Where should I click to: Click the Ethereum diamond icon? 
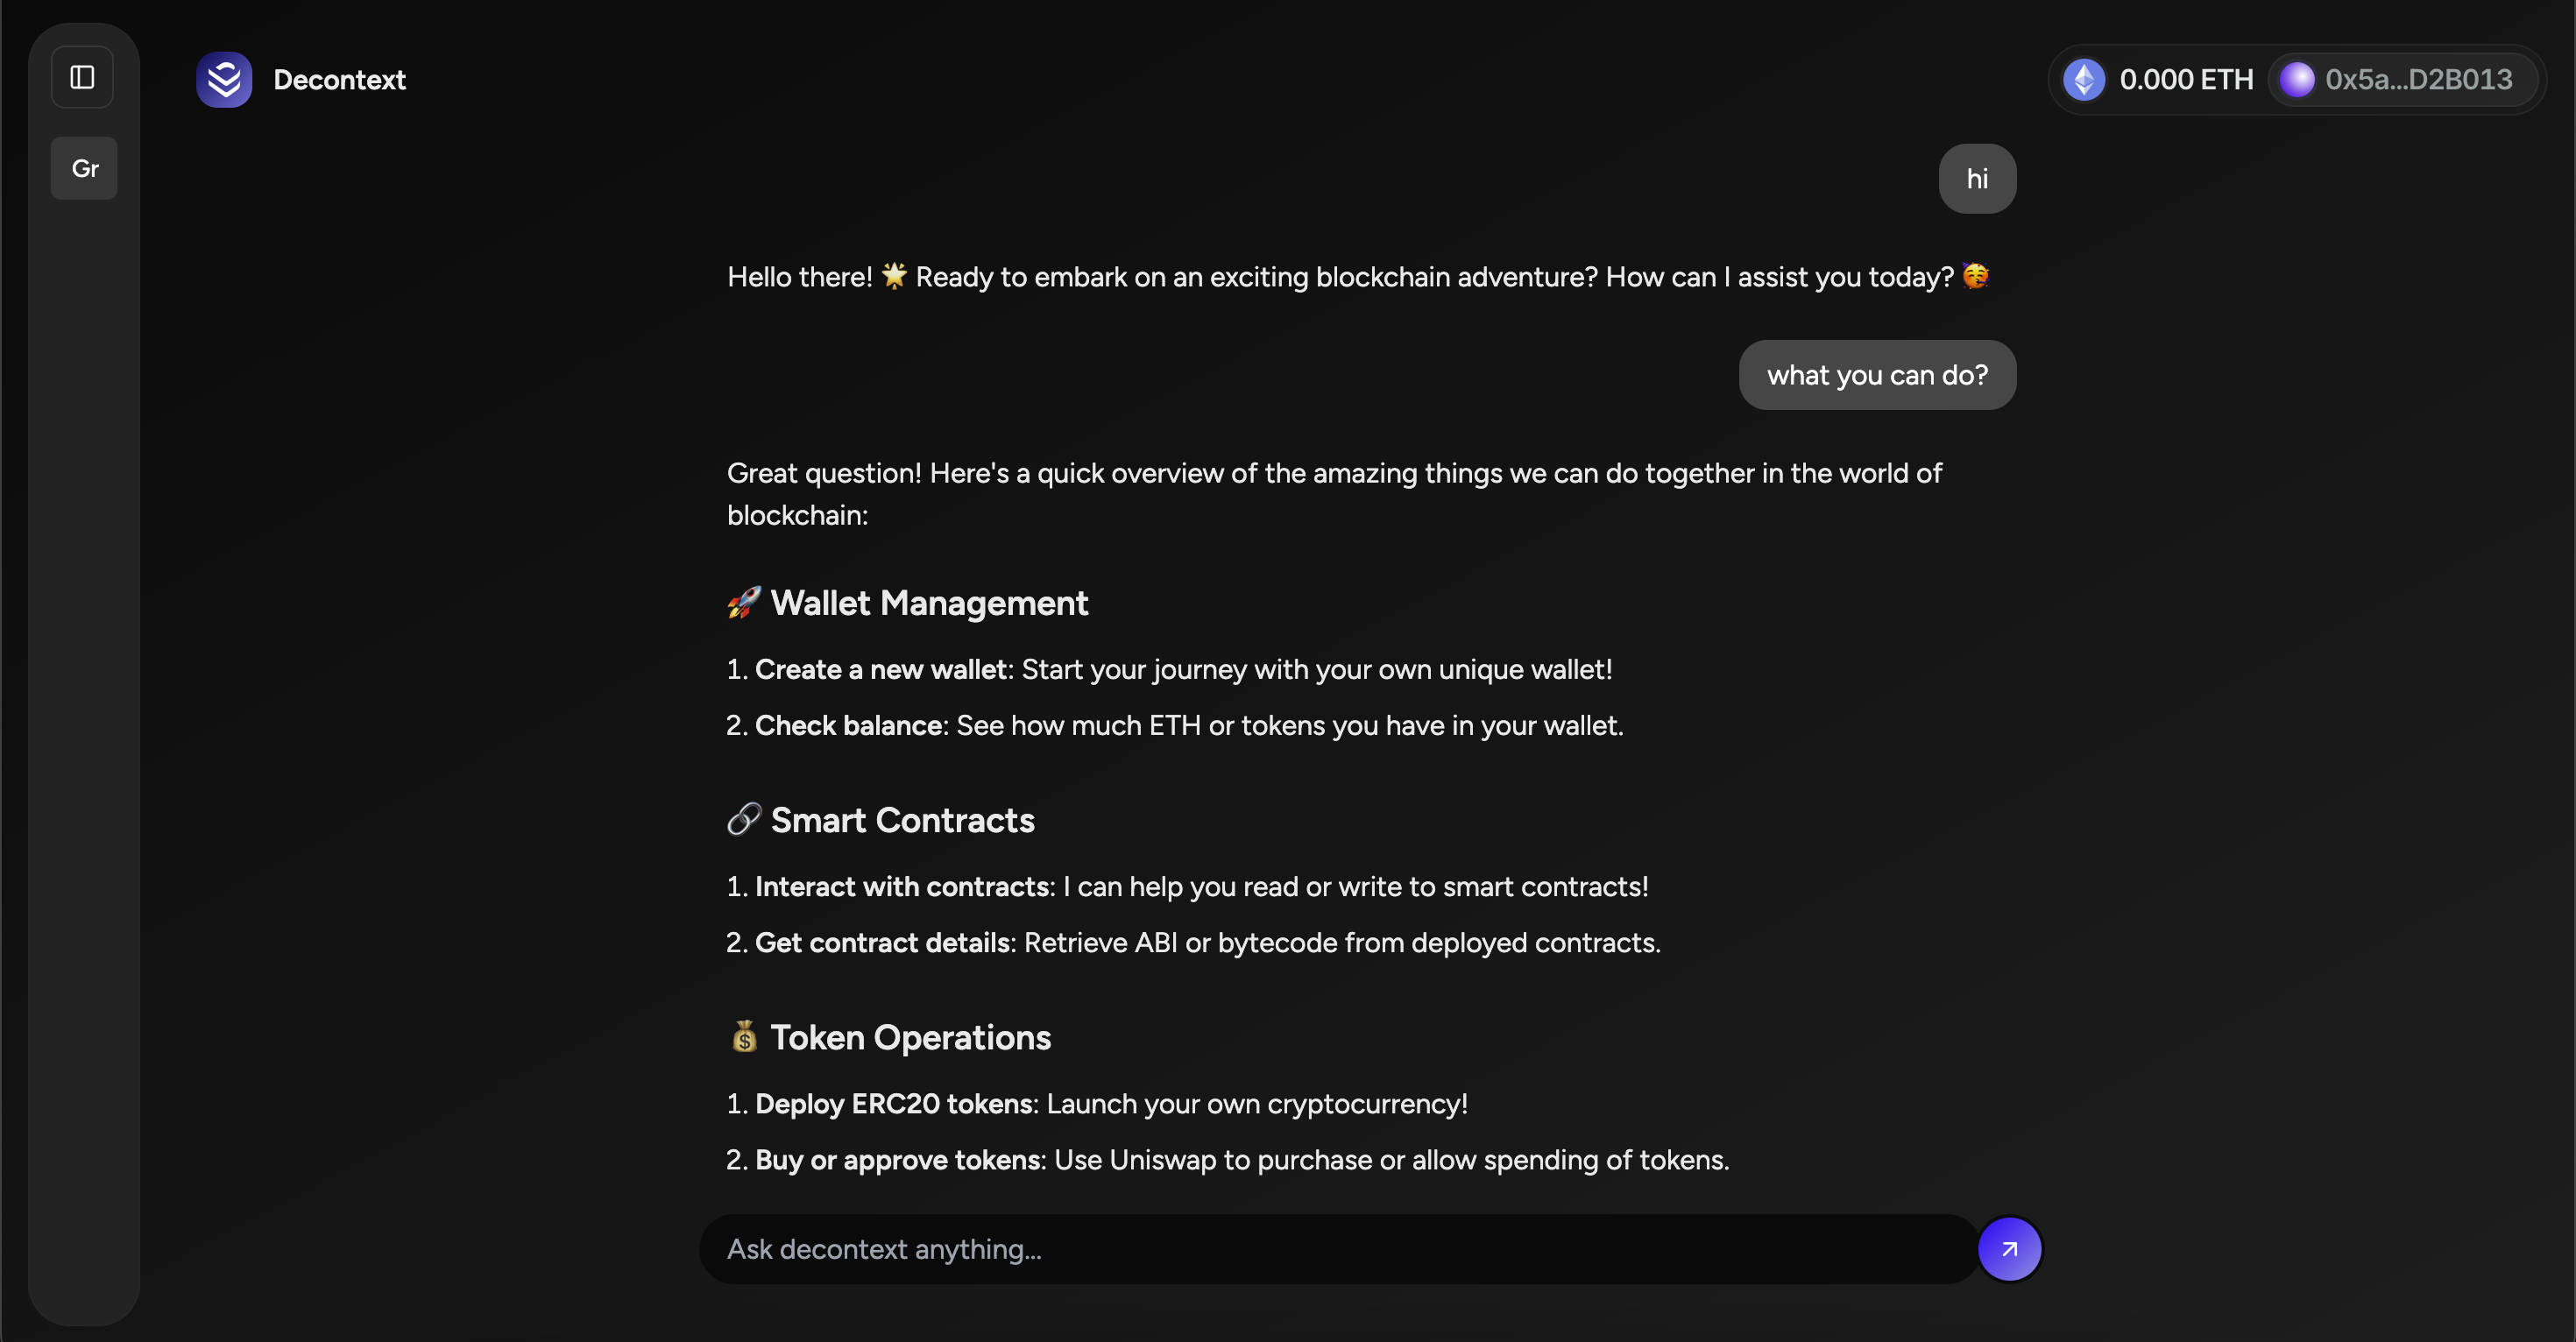(2084, 79)
